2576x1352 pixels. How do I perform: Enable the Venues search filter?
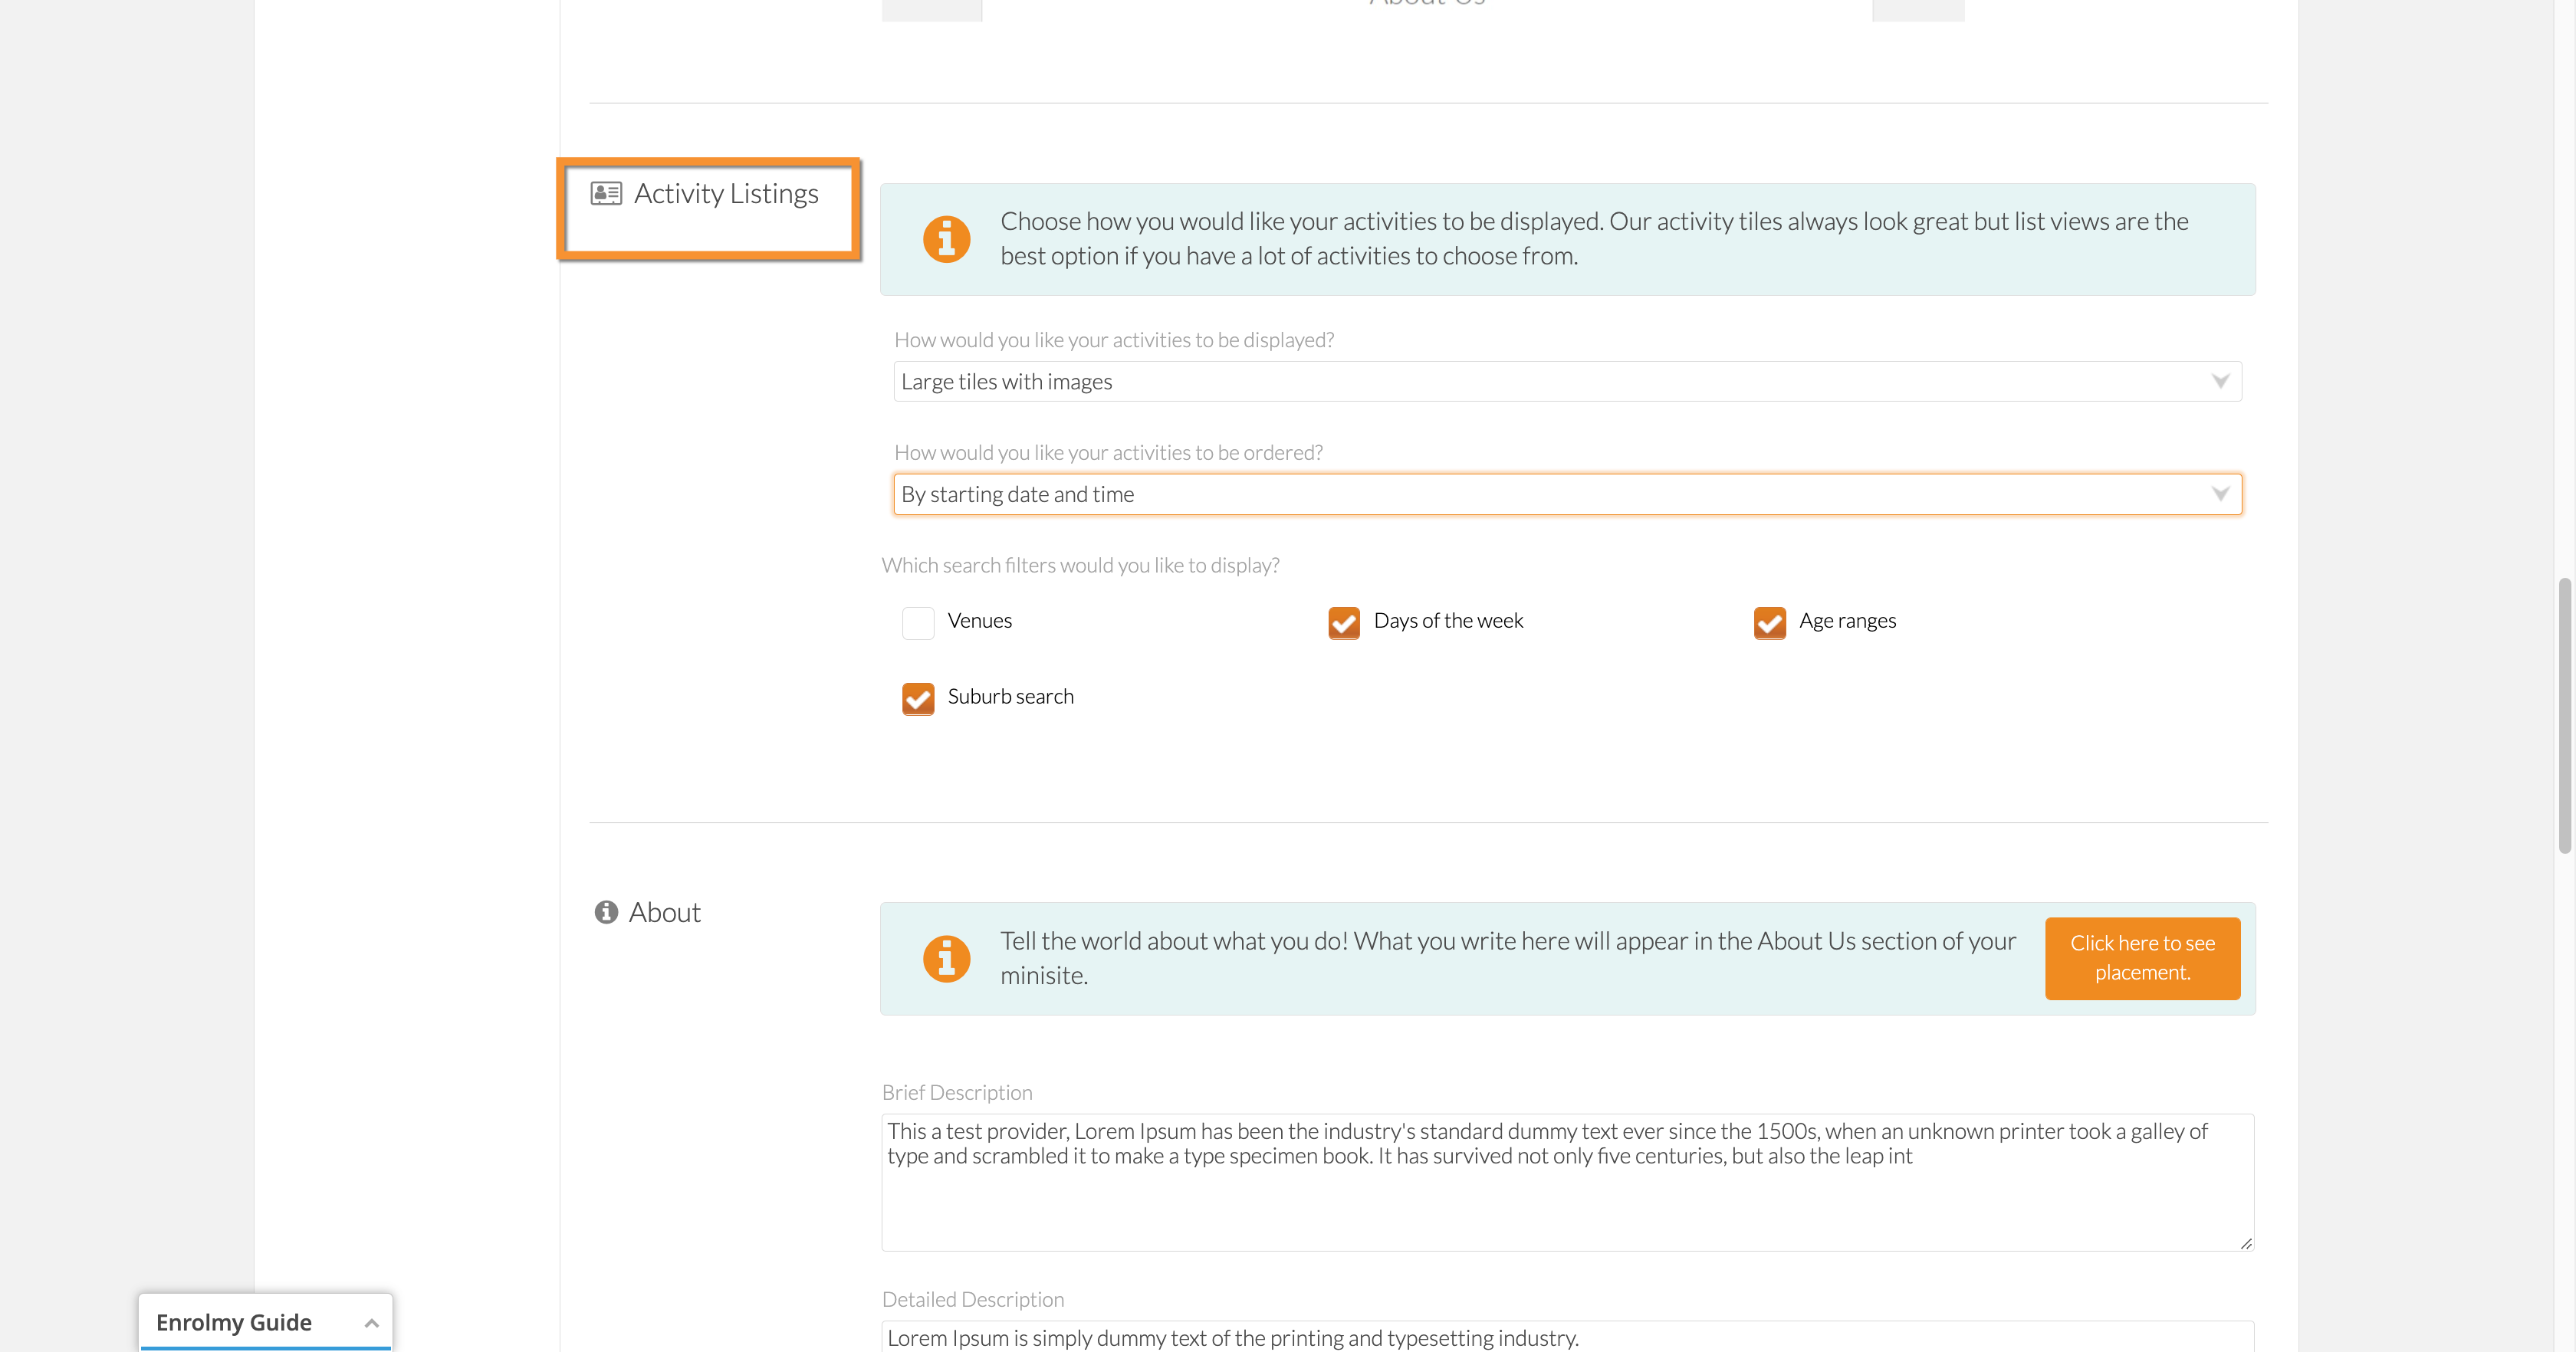[x=918, y=622]
